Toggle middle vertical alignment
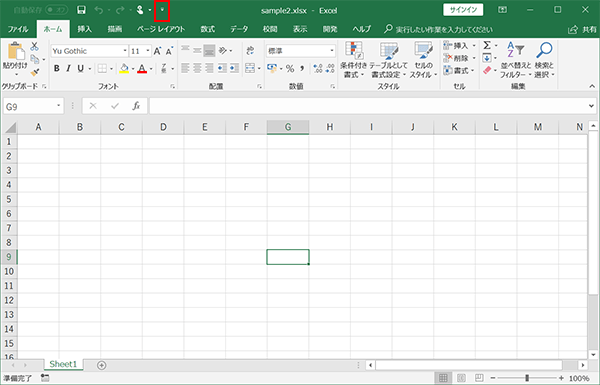This screenshot has height=385, width=600. tap(197, 51)
